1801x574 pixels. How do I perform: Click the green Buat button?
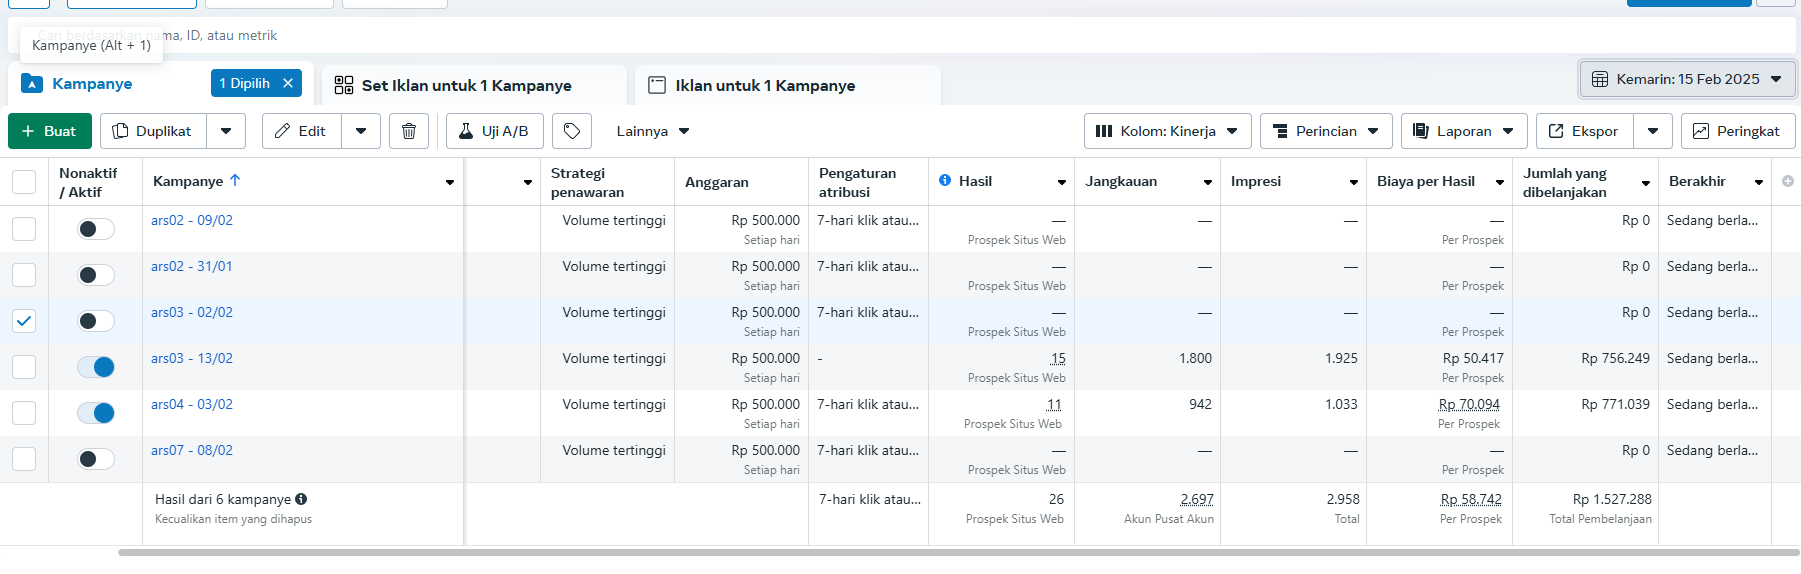[x=50, y=131]
